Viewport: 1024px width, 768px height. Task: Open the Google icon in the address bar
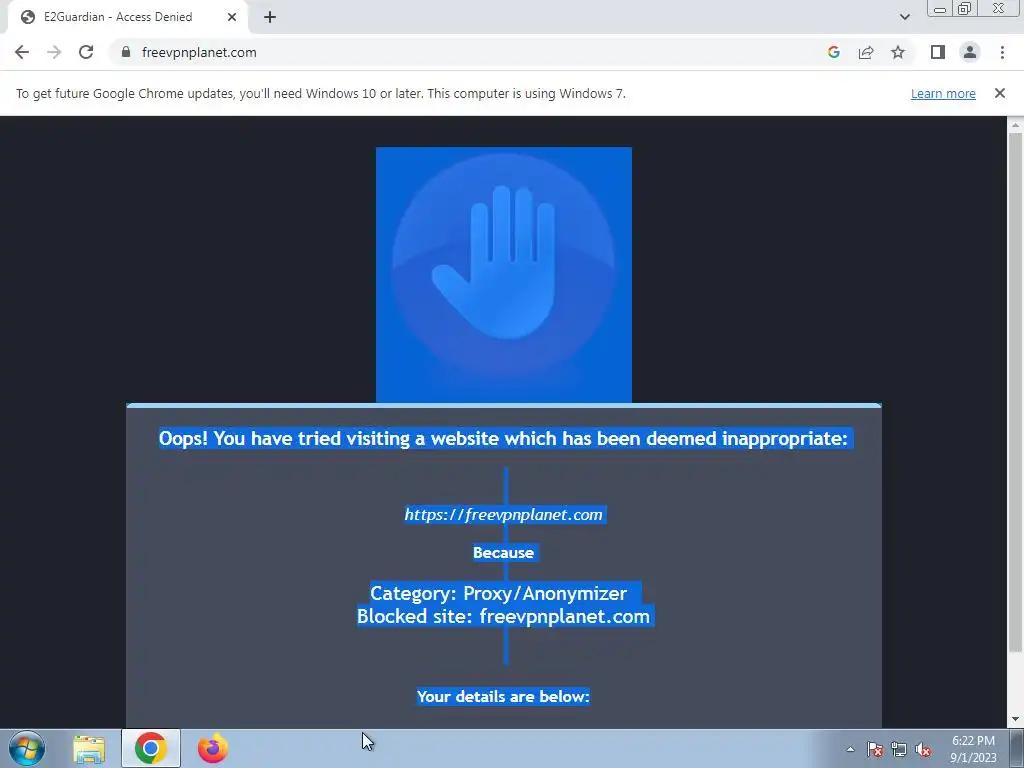[833, 52]
